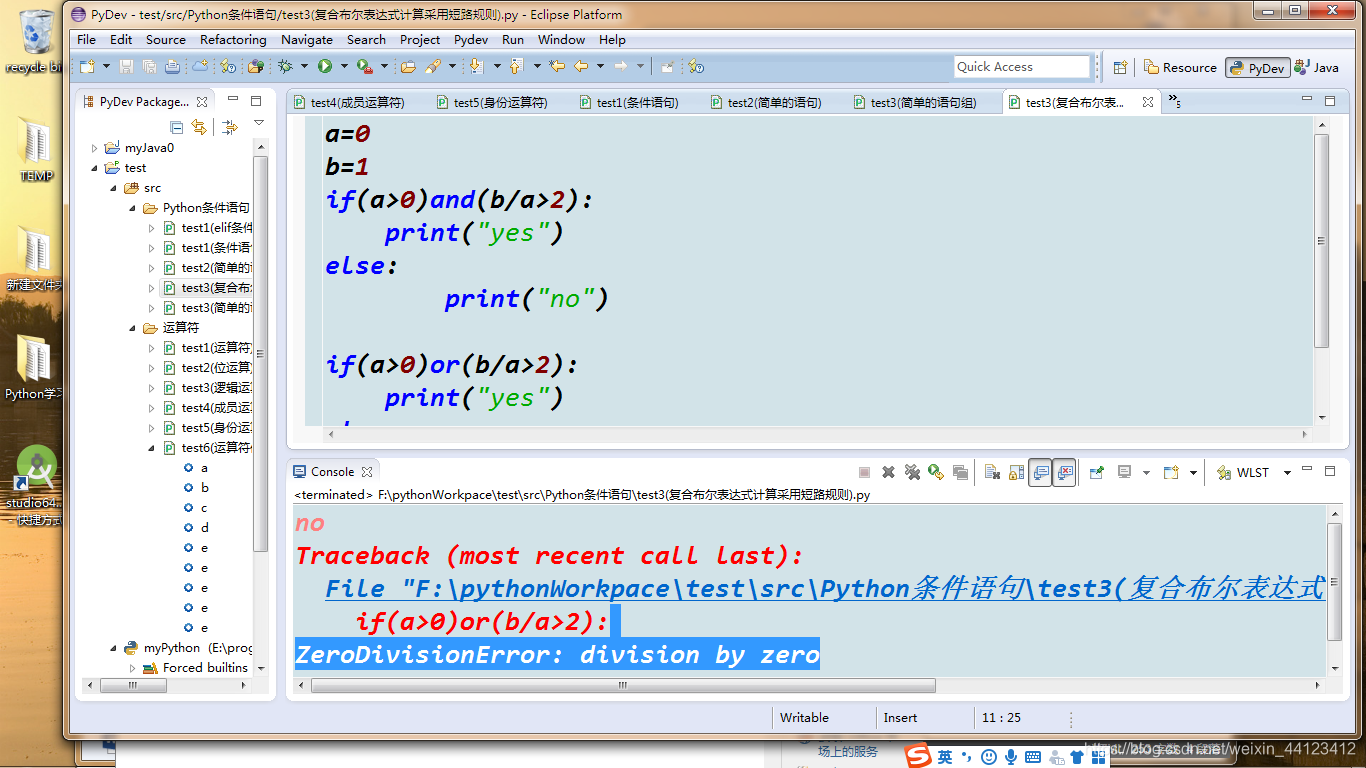Show hidden editor tabs chevron list

[1174, 102]
